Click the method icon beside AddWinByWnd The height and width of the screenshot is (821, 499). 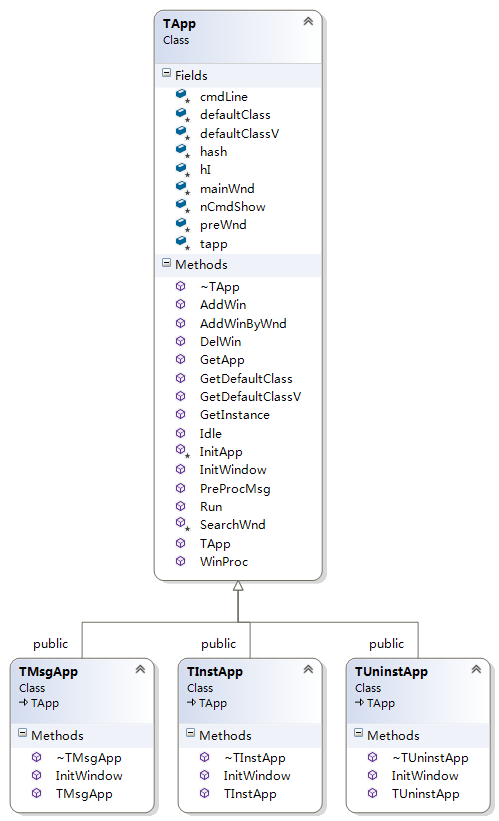click(181, 323)
